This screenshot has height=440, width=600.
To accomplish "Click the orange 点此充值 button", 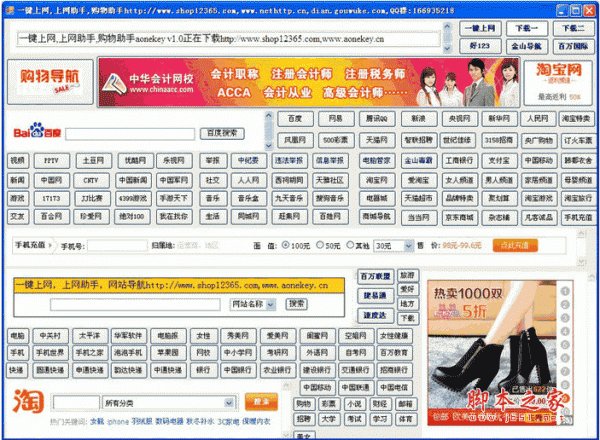I will [515, 245].
